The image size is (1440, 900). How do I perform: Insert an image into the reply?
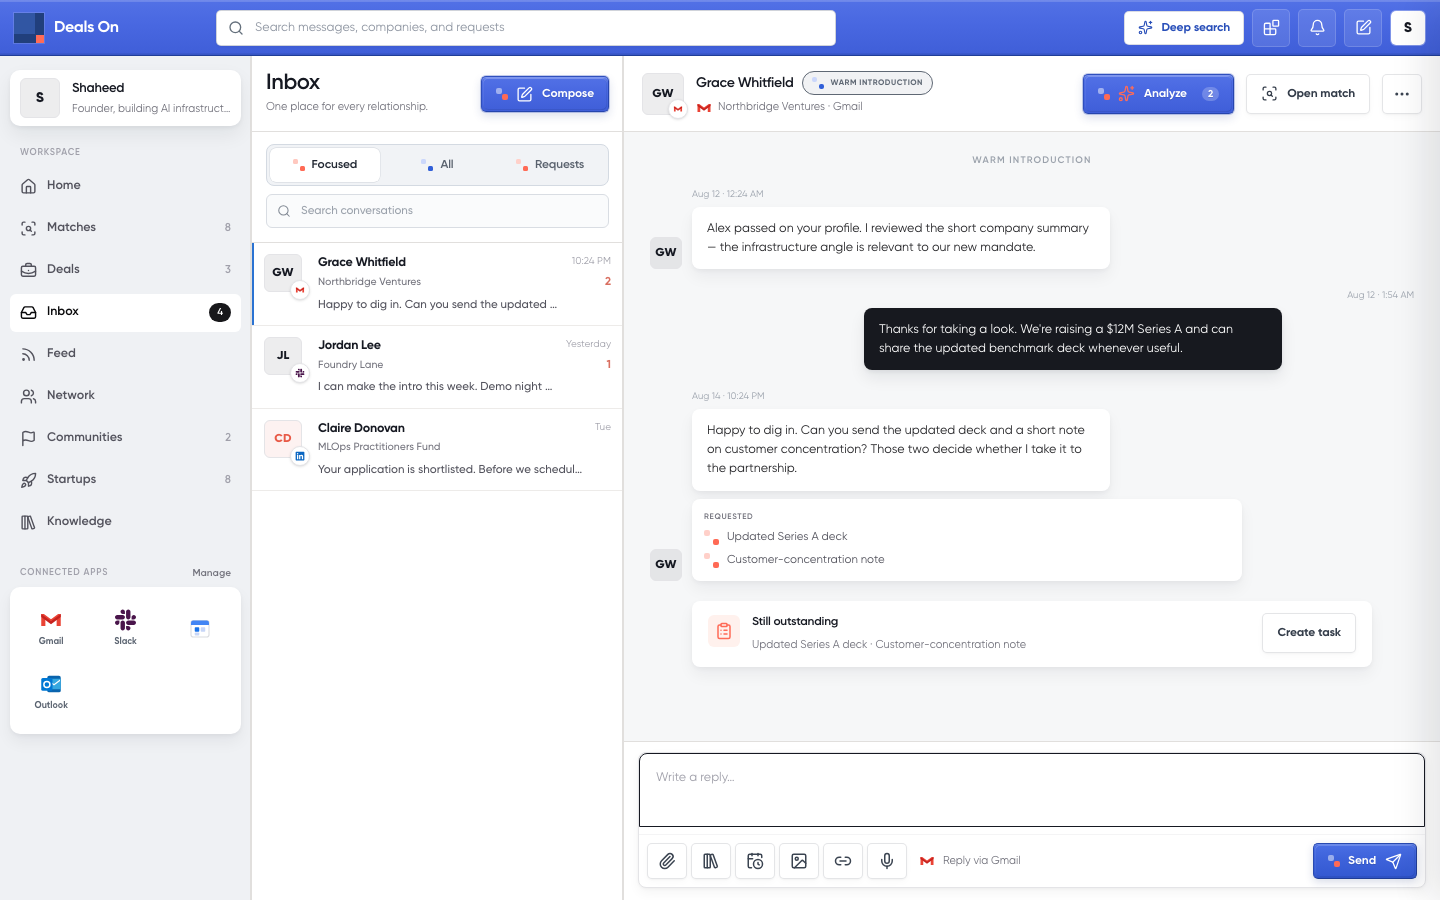799,861
